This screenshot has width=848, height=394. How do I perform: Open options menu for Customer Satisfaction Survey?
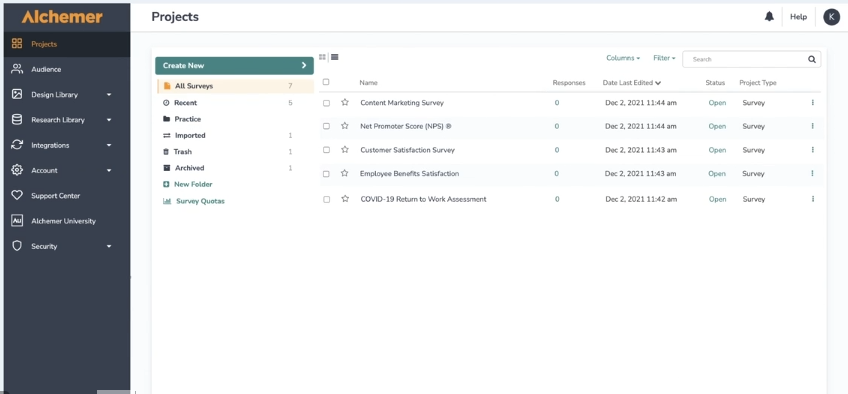coord(813,150)
